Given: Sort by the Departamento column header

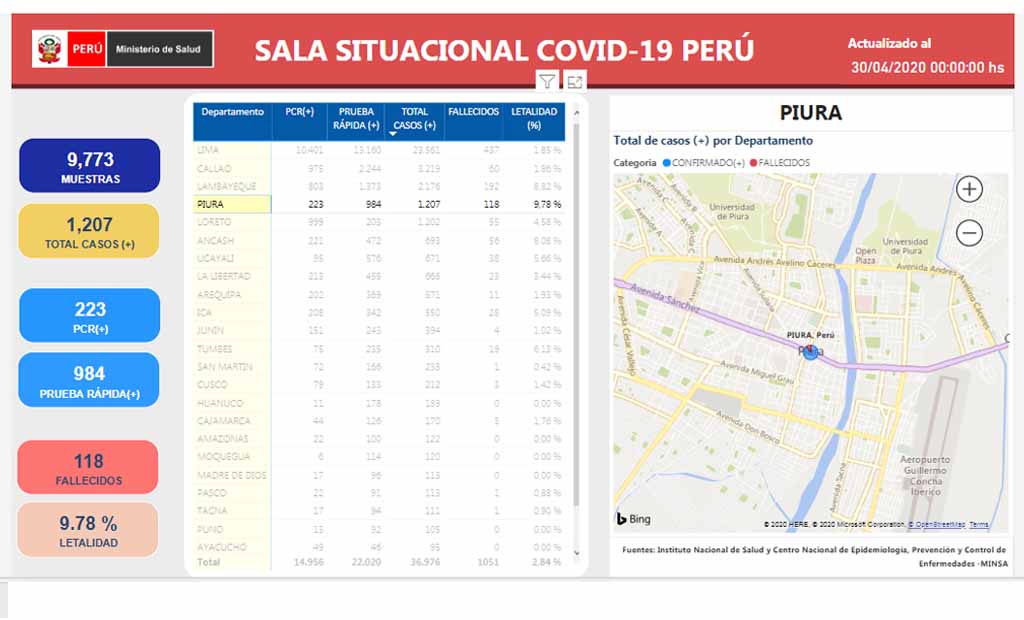Looking at the screenshot, I should coord(232,122).
